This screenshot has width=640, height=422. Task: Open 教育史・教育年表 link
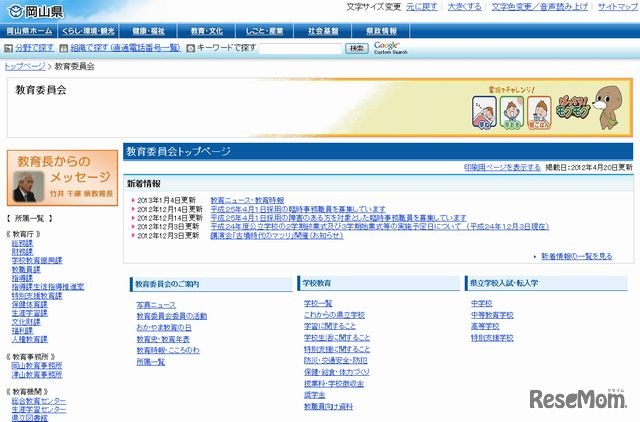(x=163, y=339)
